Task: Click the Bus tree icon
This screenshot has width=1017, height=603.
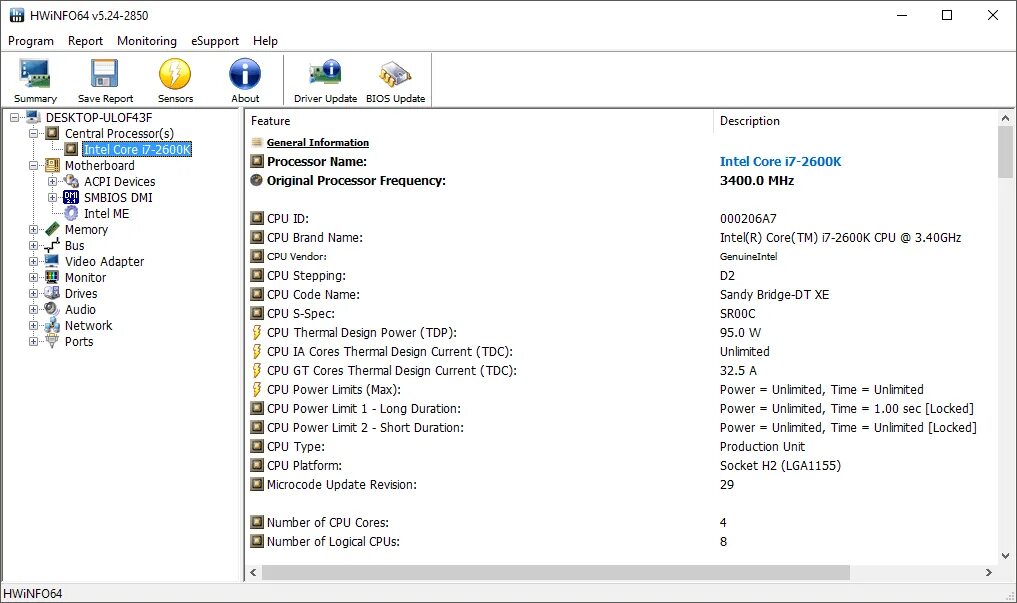Action: click(53, 245)
